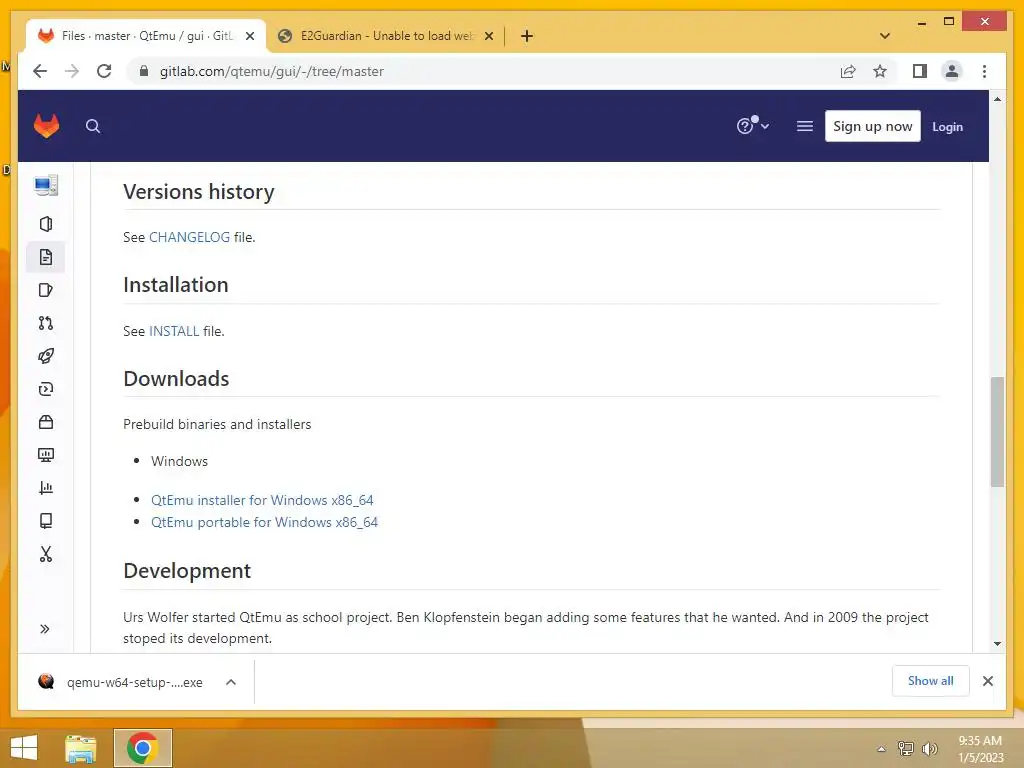Open the tab search dropdown chevron
This screenshot has height=768, width=1024.
tap(885, 36)
